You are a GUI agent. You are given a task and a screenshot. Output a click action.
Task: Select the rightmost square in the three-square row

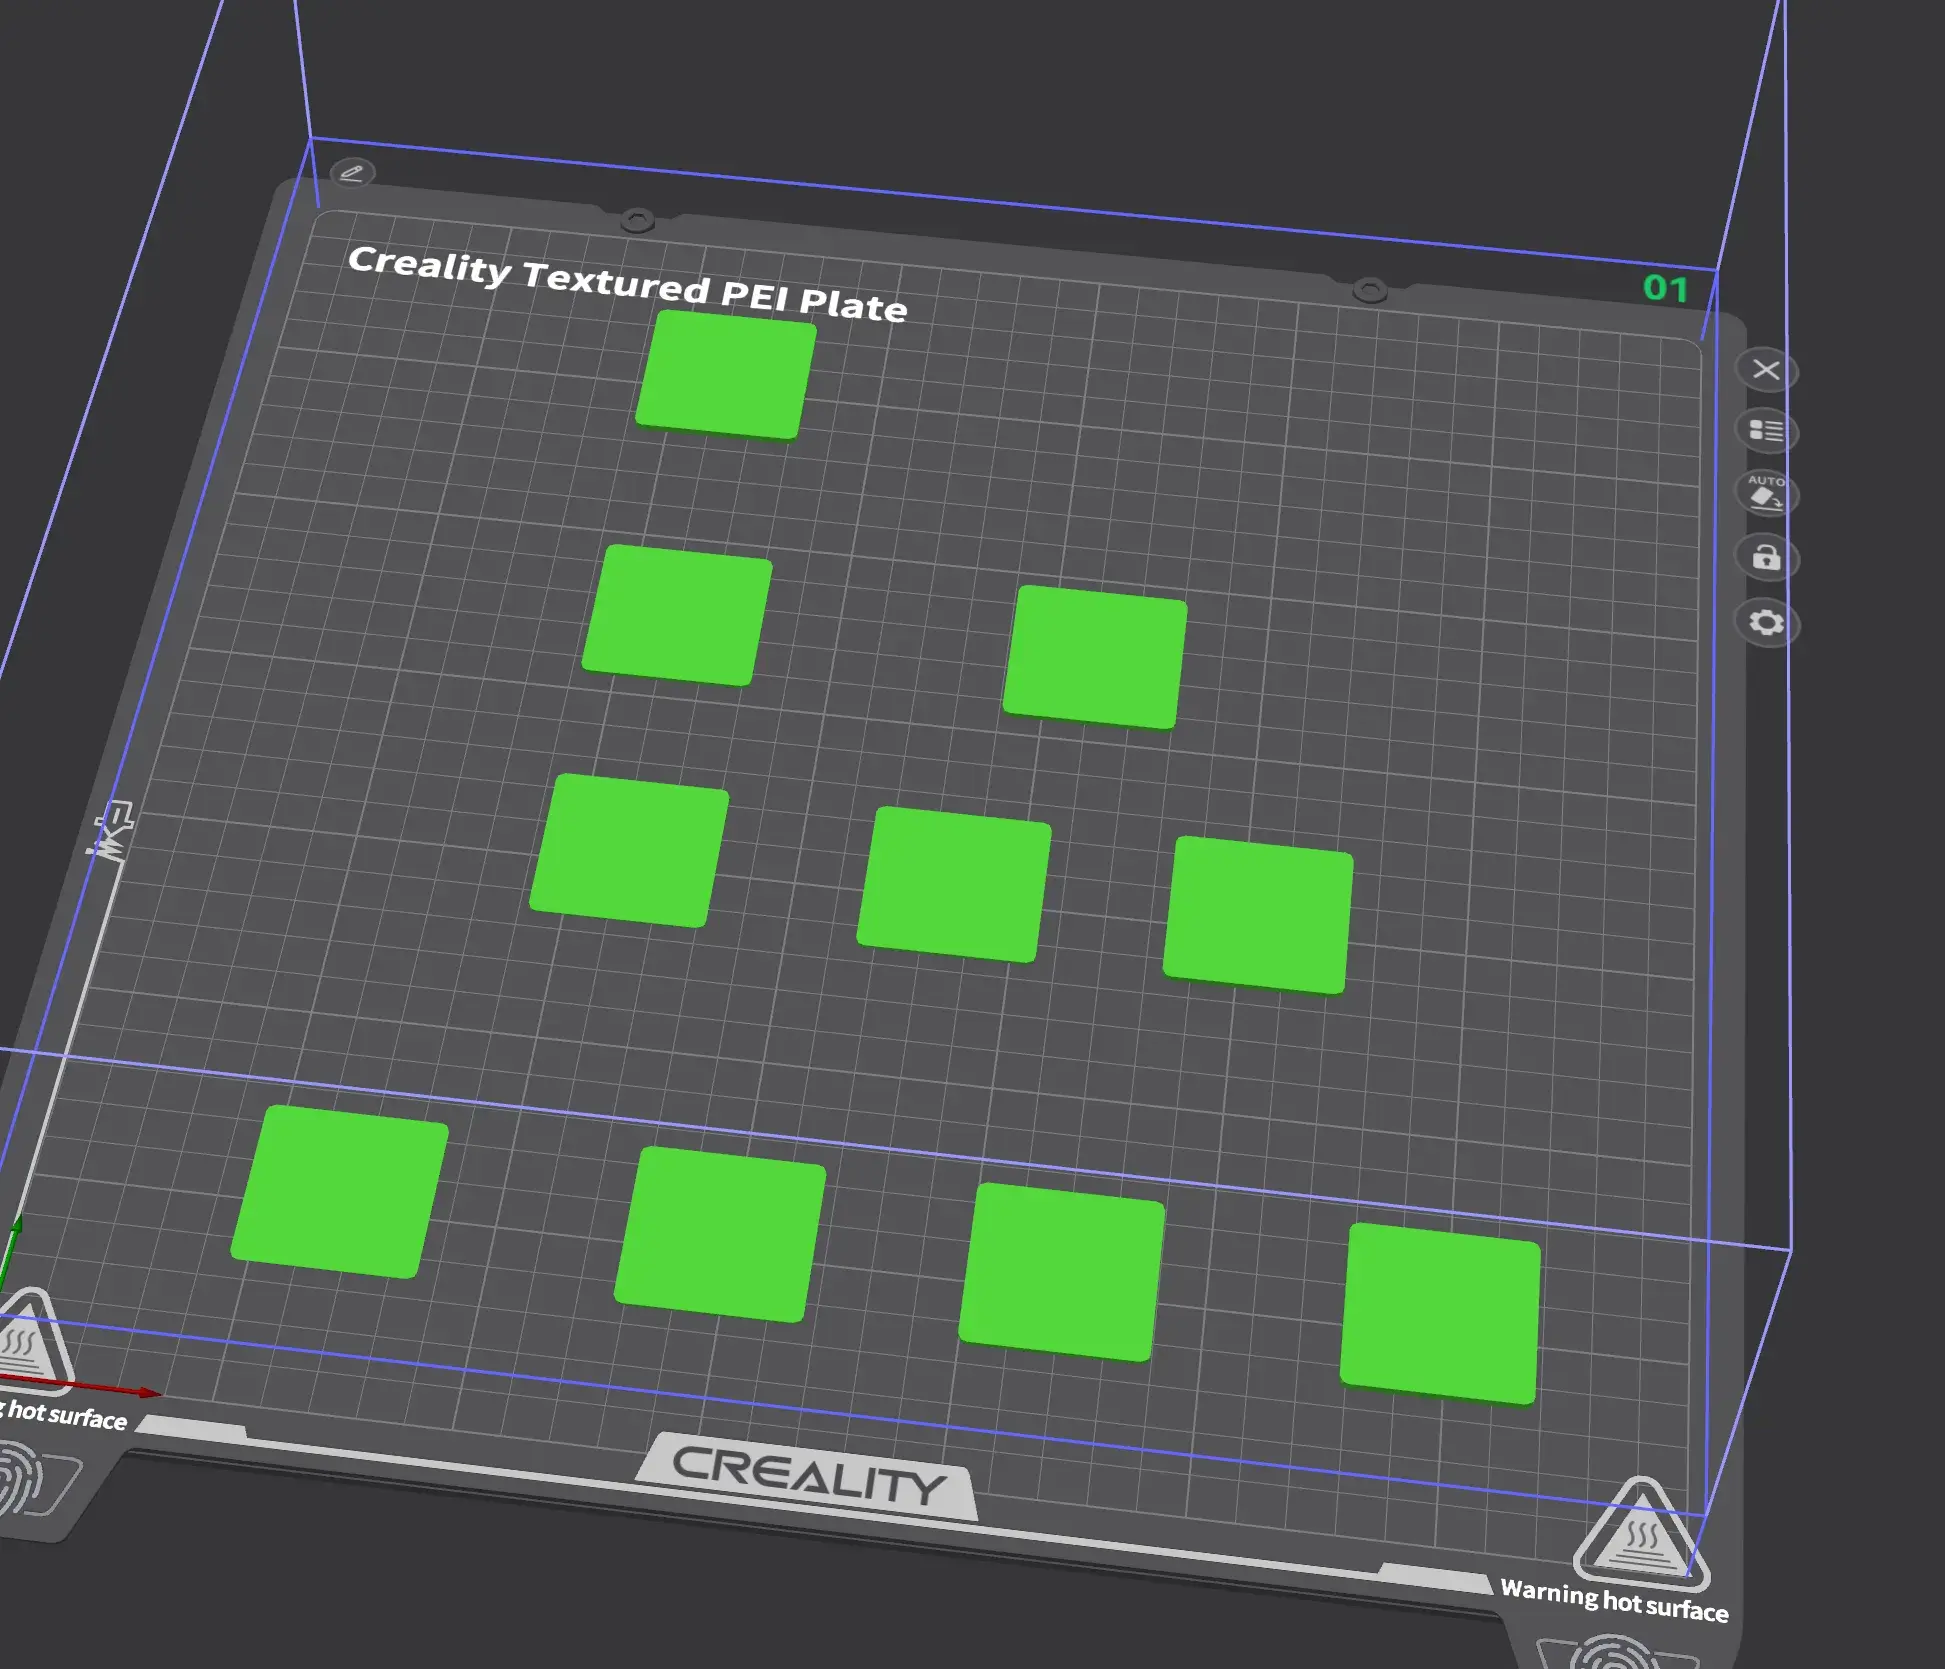coord(1258,915)
